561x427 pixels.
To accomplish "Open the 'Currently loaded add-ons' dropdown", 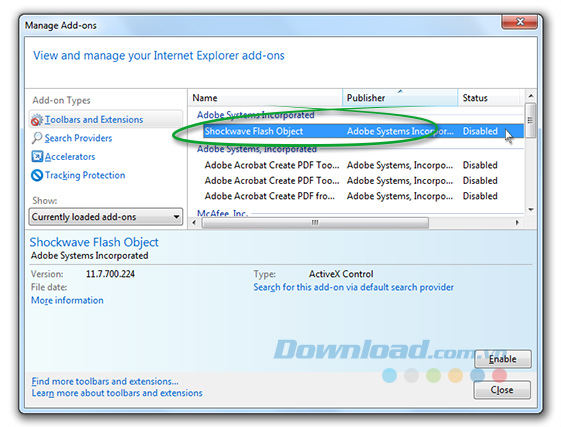I will 106,217.
